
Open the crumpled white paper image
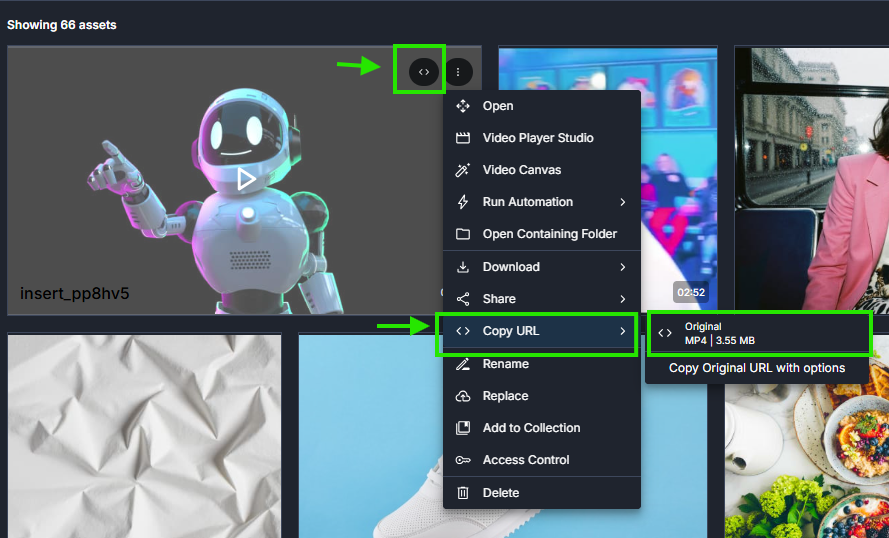tap(145, 437)
